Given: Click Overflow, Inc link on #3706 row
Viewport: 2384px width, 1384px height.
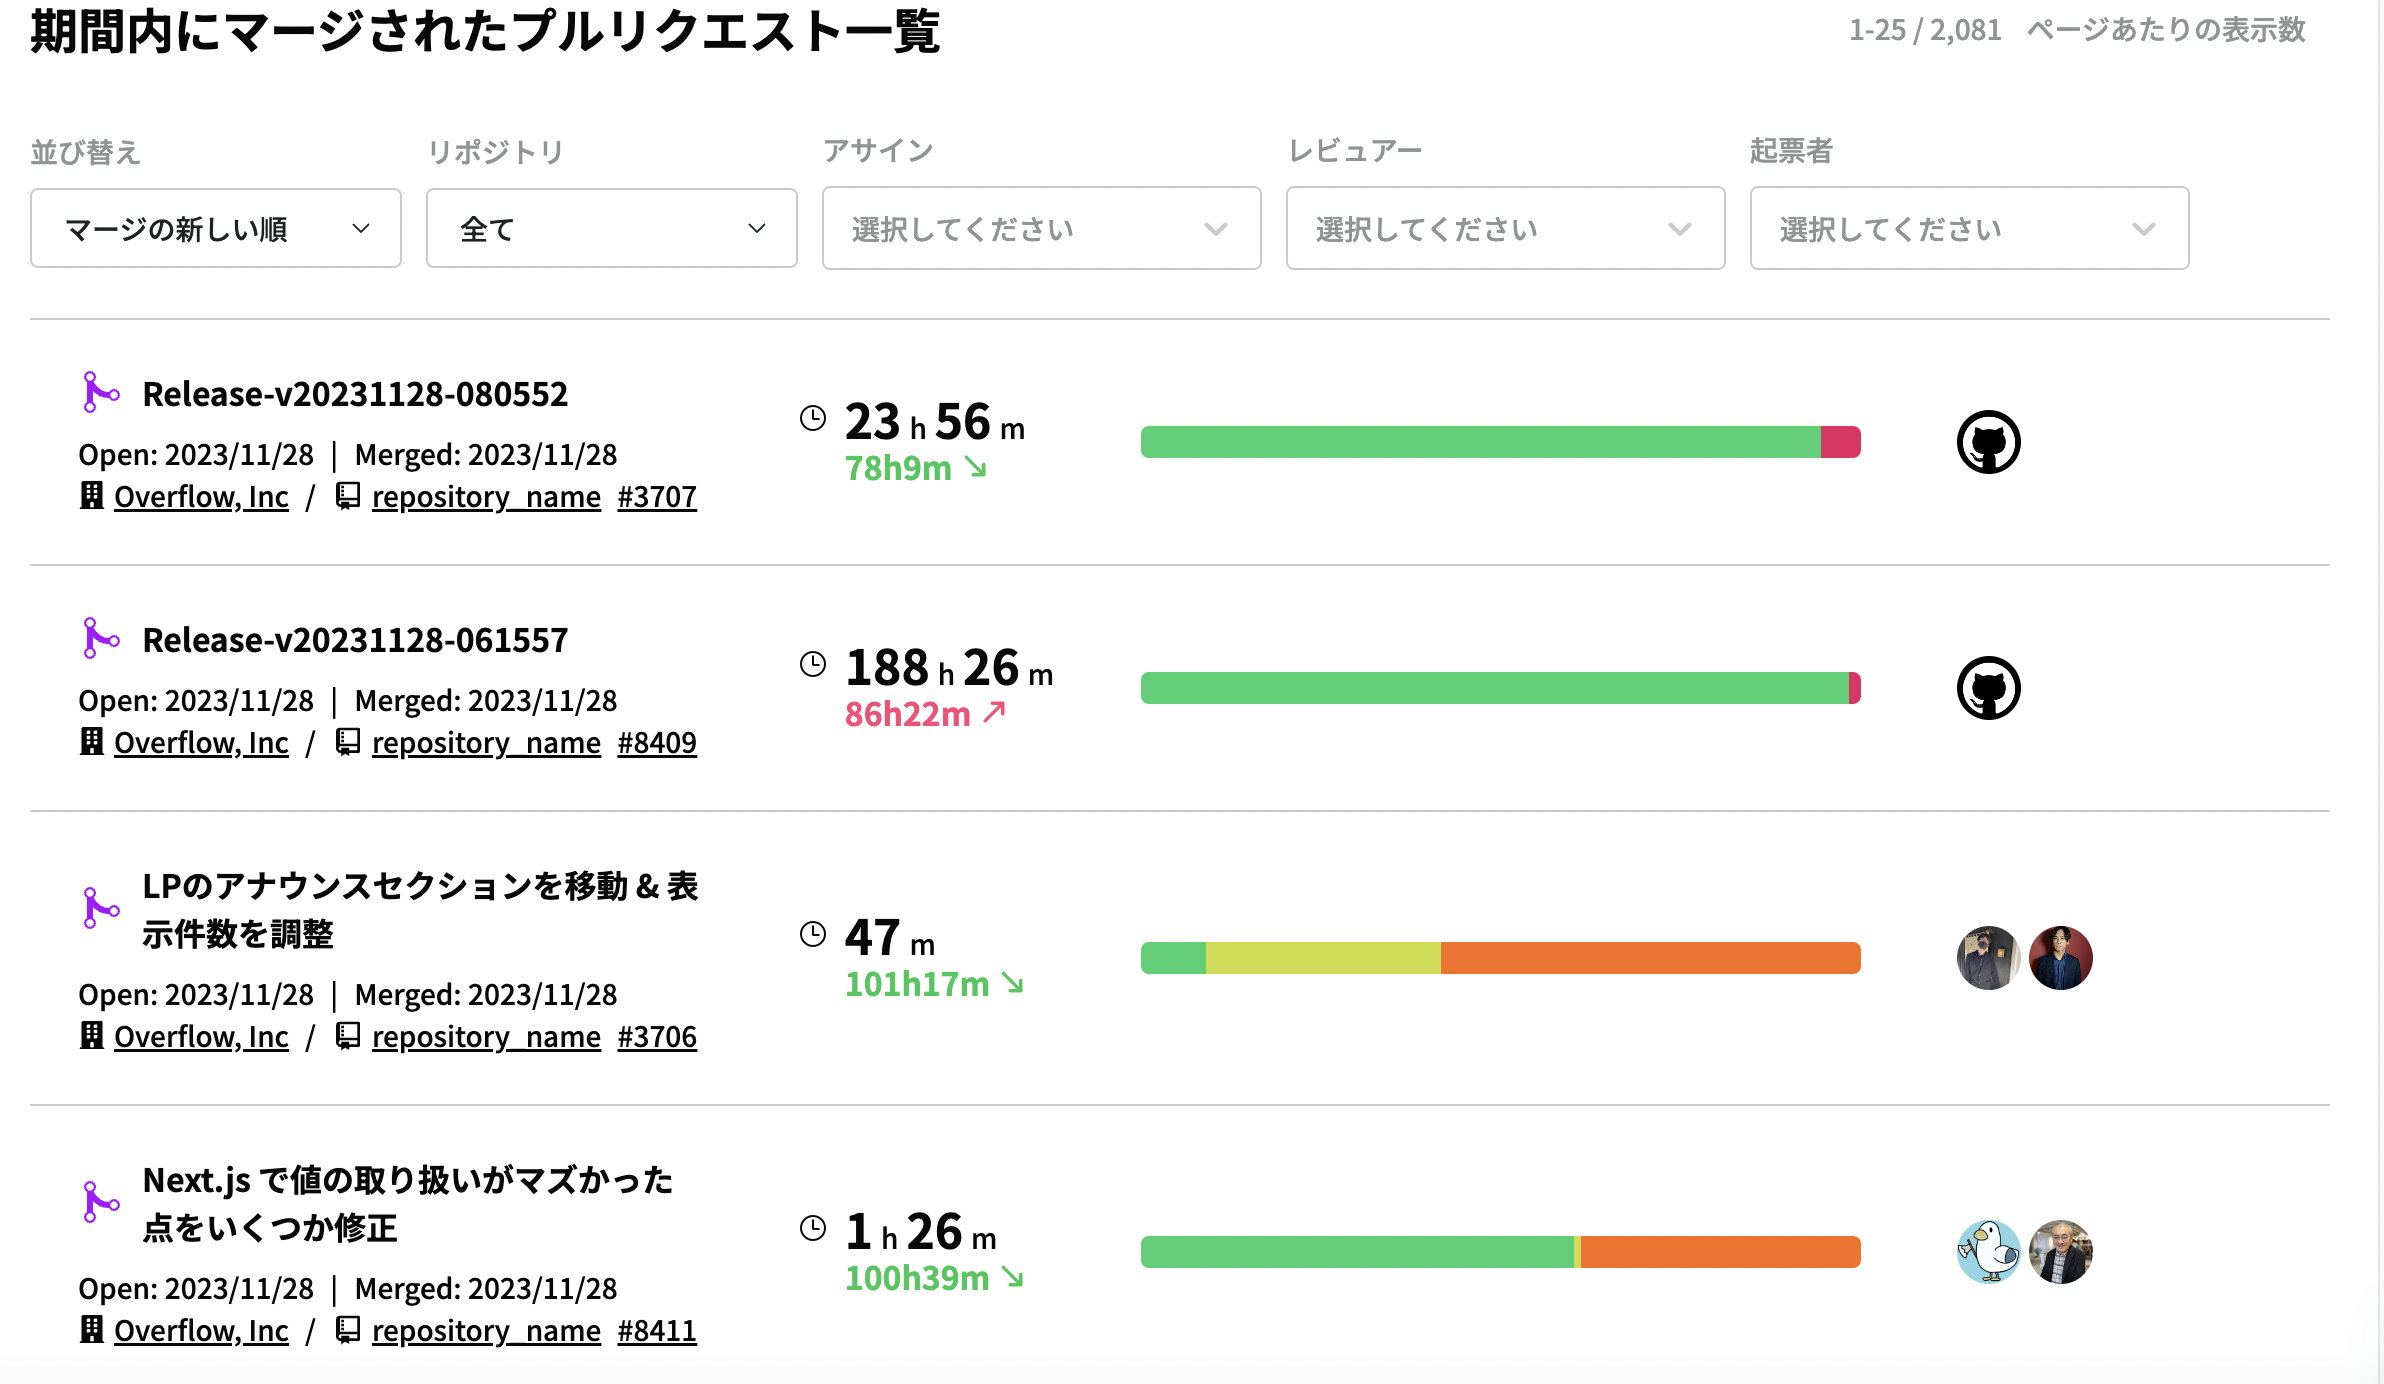Looking at the screenshot, I should click(x=201, y=1037).
